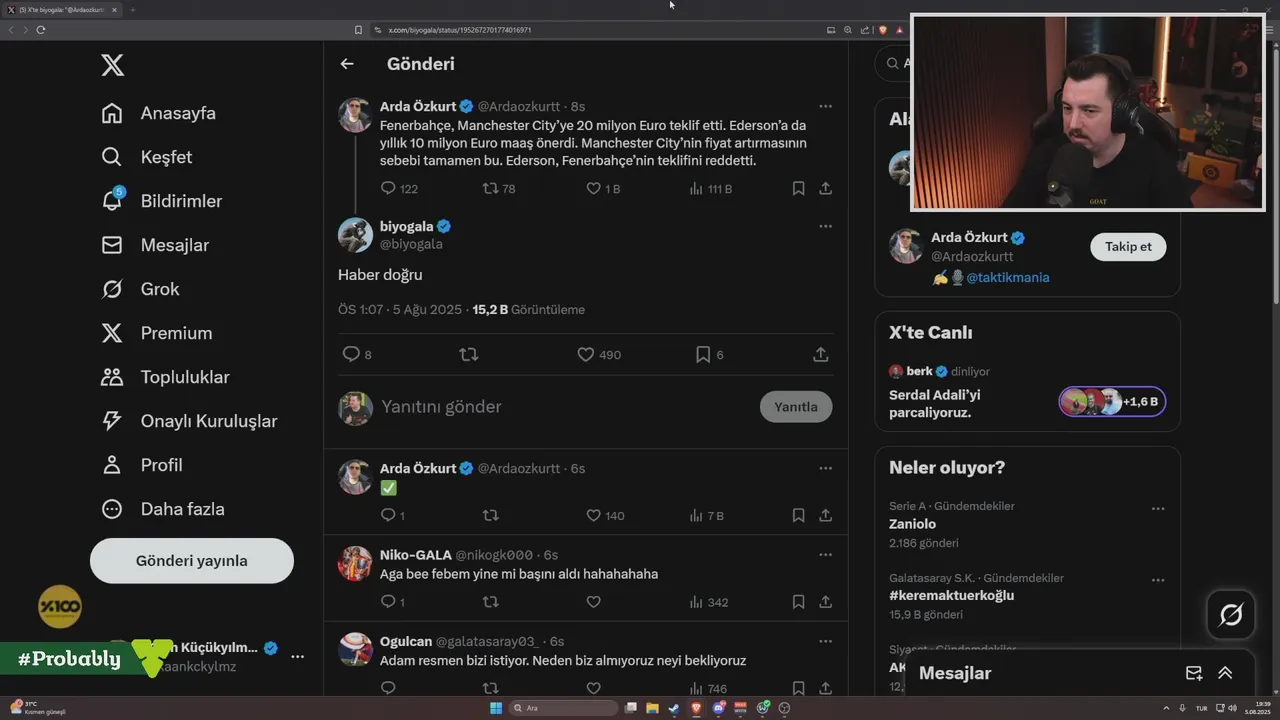This screenshot has height=720, width=1280.
Task: Open Keşfet explore page
Action: point(147,157)
